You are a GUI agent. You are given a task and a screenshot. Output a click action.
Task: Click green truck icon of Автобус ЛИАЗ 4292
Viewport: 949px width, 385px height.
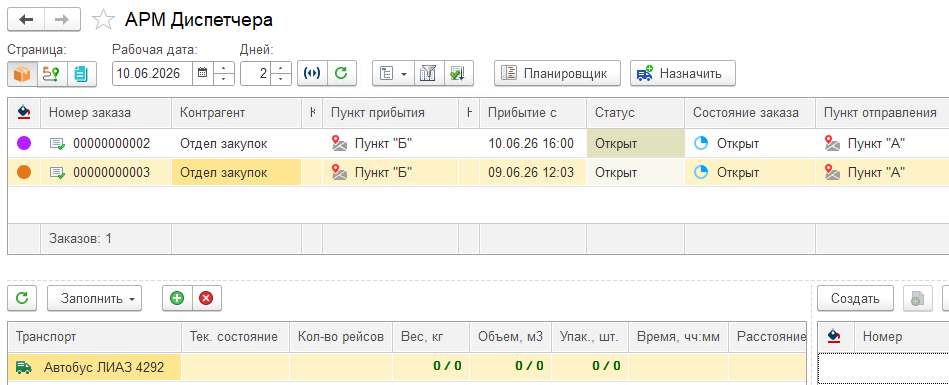(24, 367)
